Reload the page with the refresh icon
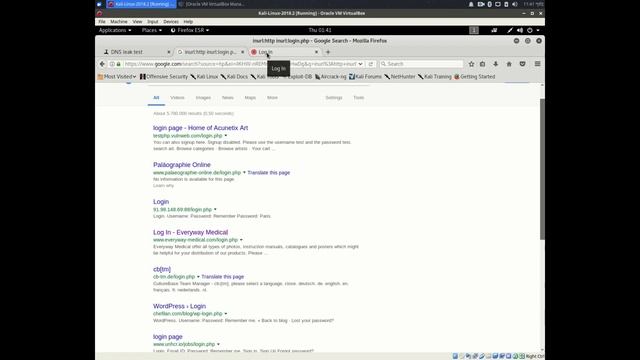The width and height of the screenshot is (640, 360). pyautogui.click(x=371, y=64)
